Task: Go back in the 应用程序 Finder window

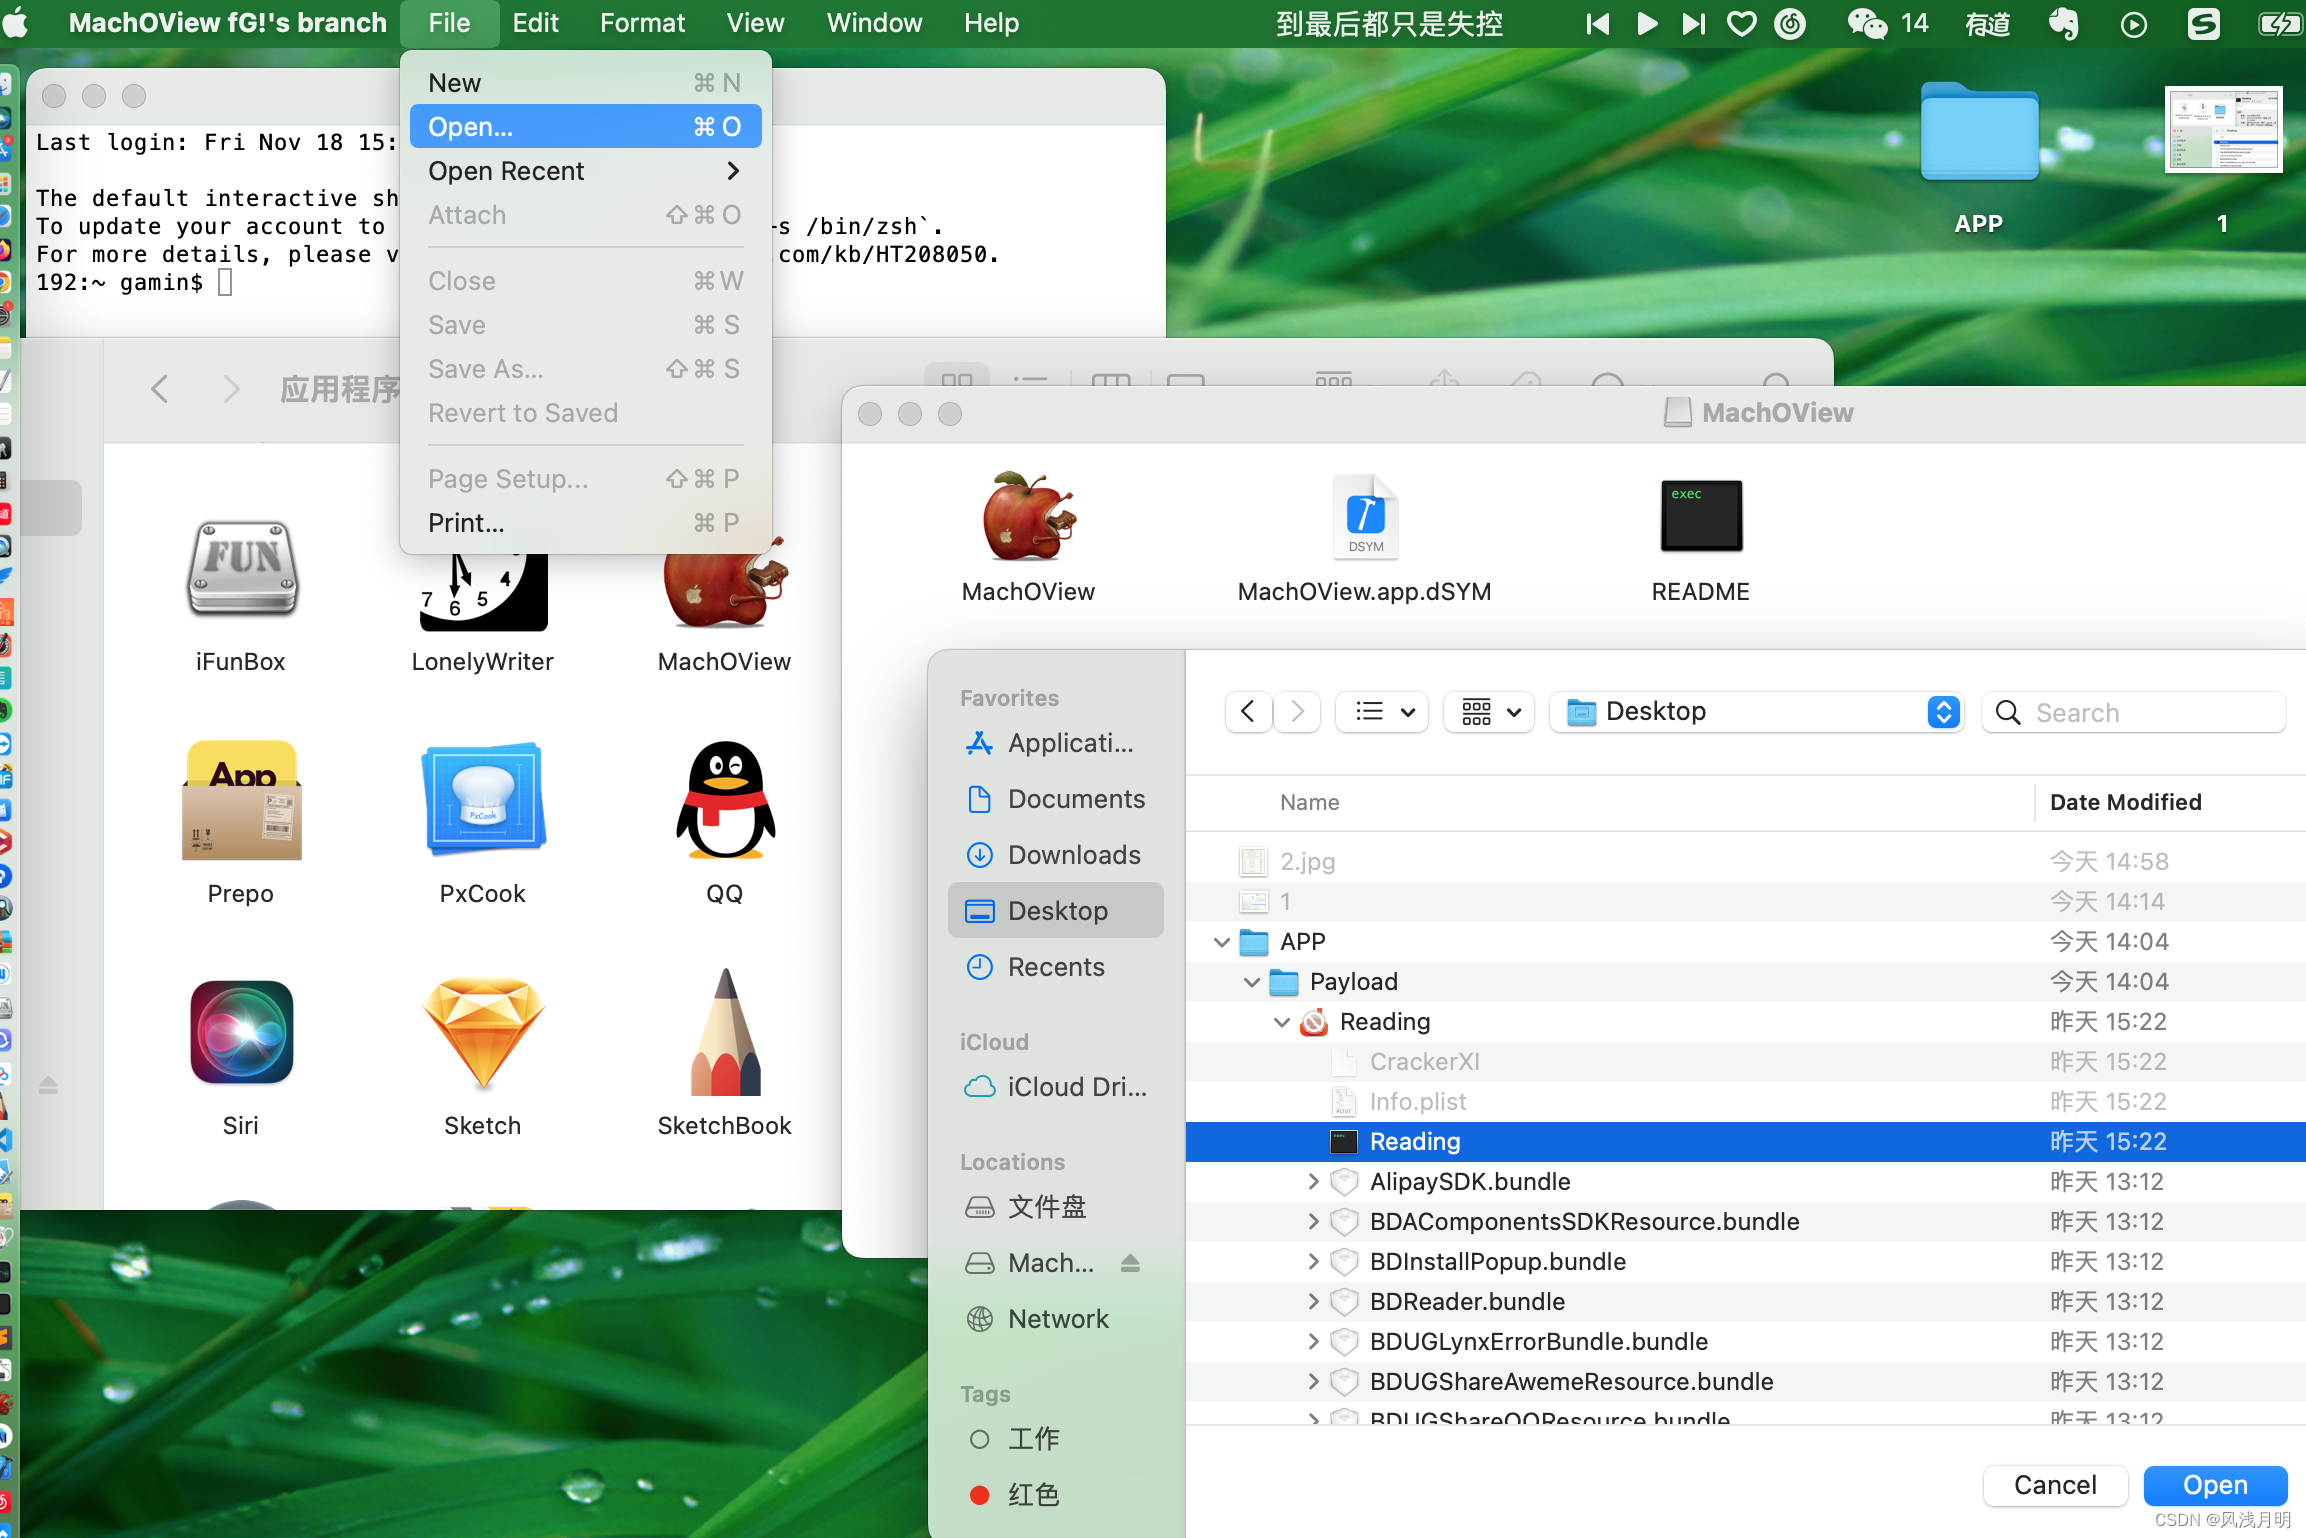Action: [x=159, y=388]
